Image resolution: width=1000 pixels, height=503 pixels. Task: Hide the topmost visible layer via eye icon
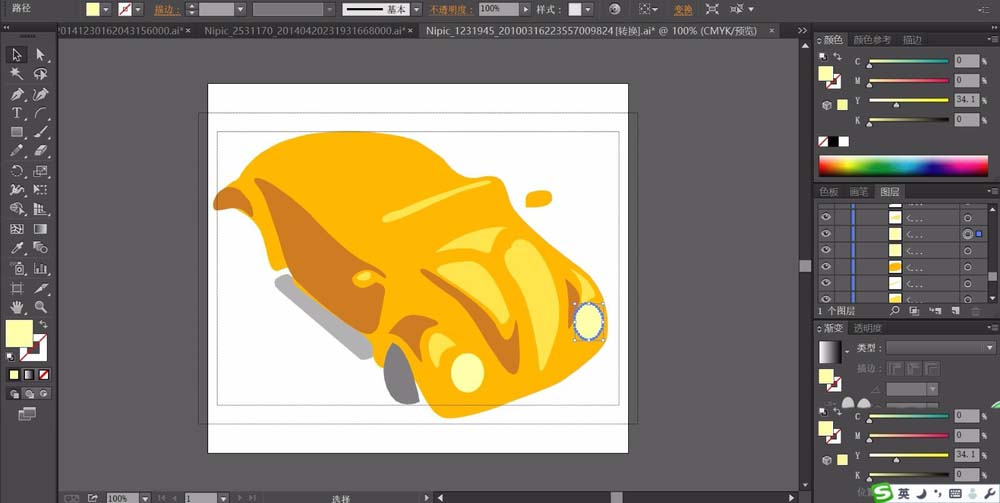pyautogui.click(x=826, y=216)
